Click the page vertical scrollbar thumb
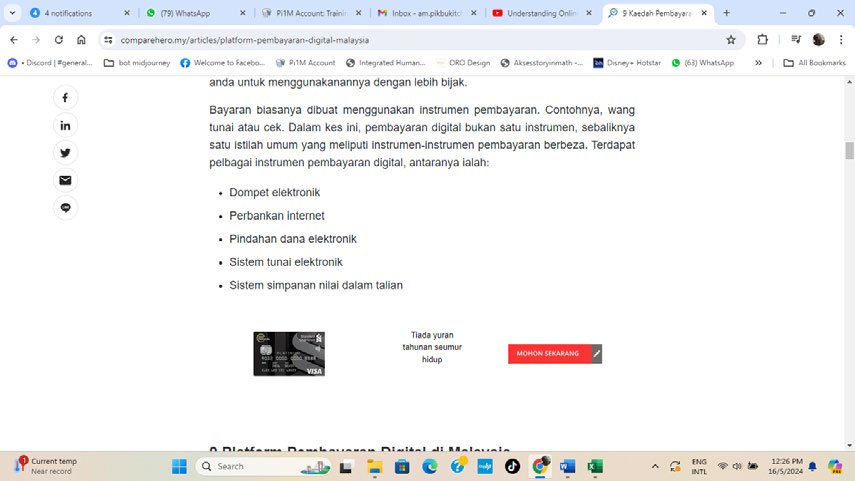Viewport: 855px width, 481px height. click(849, 151)
